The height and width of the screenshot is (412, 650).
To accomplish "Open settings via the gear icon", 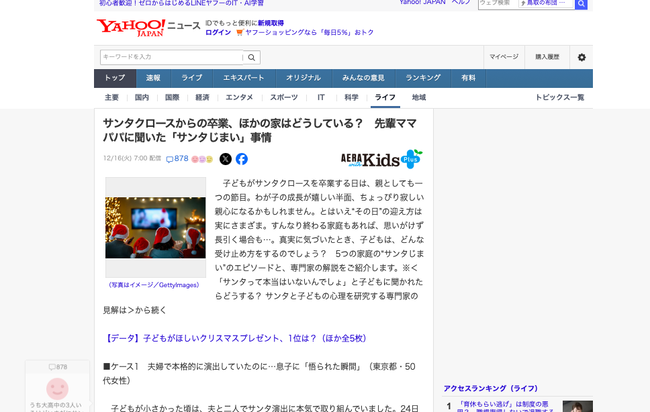I will coord(582,57).
